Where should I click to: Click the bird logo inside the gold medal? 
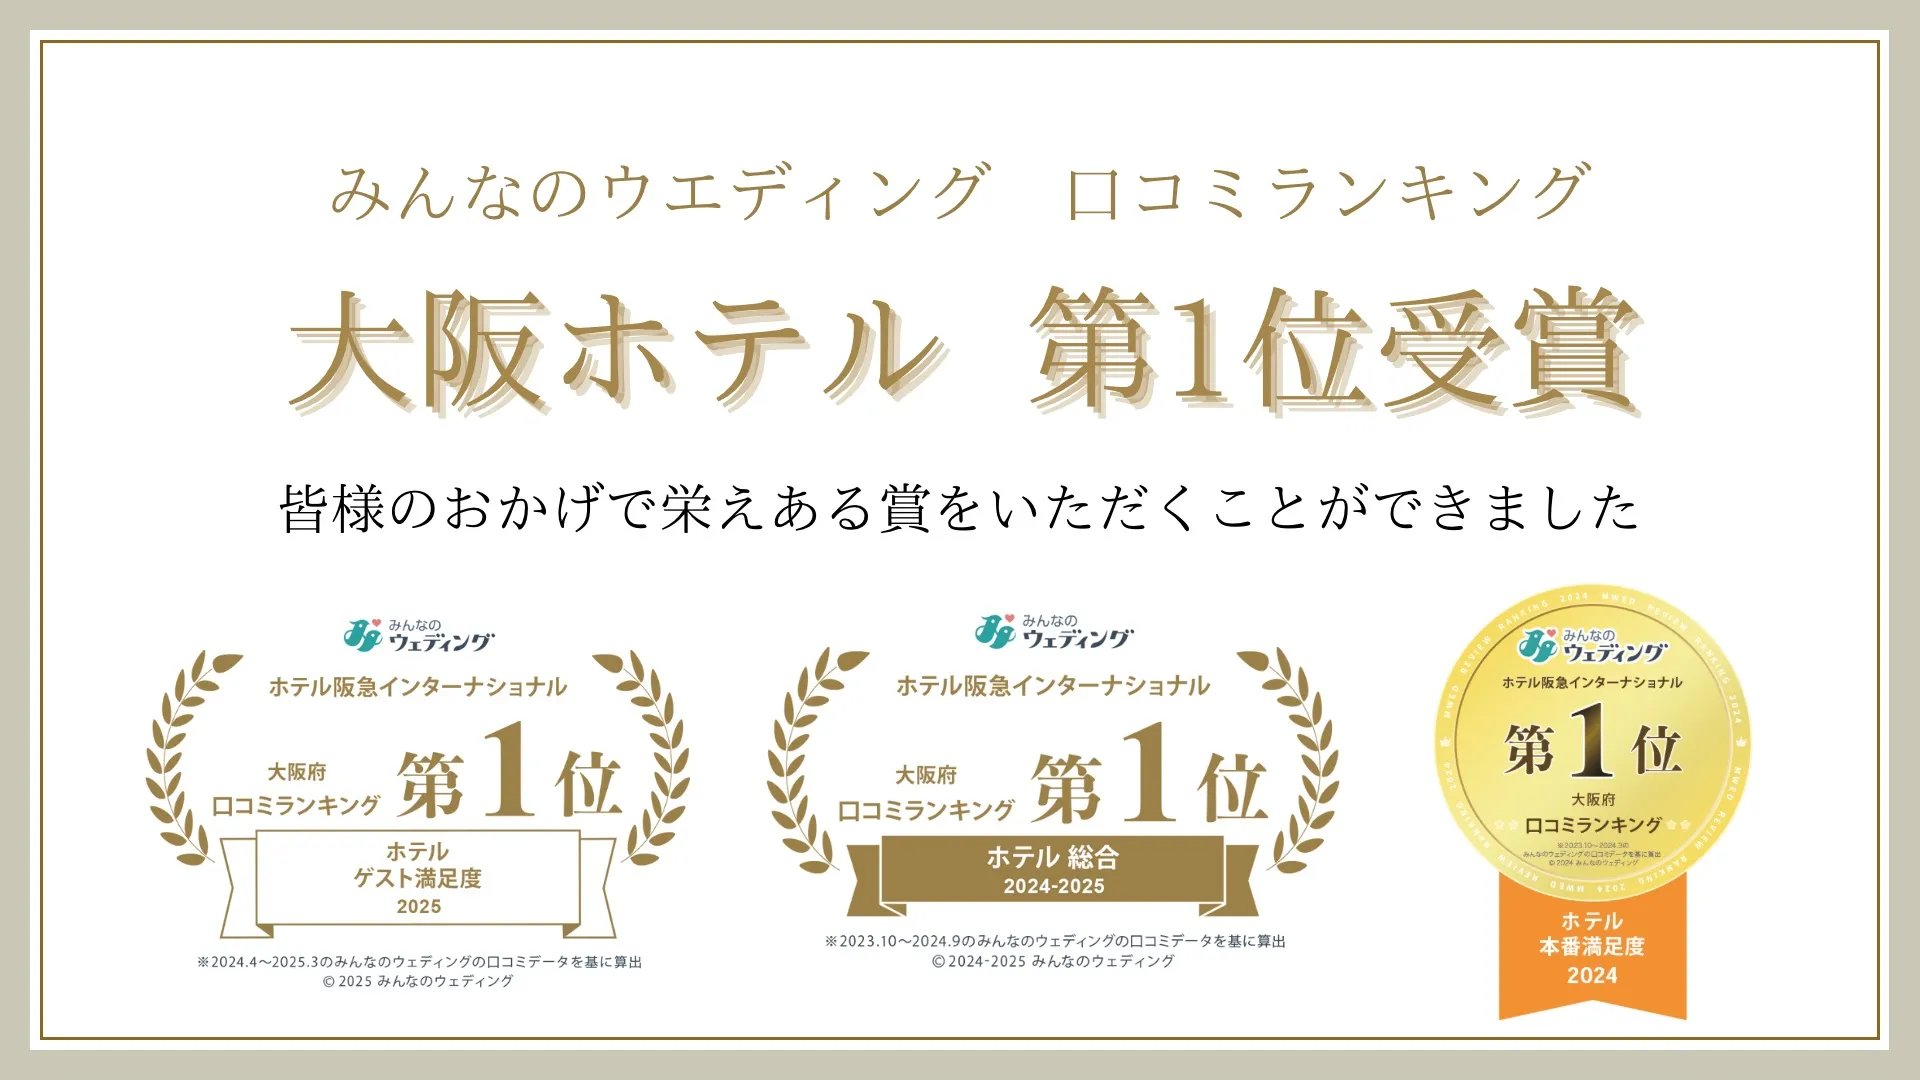click(x=1538, y=646)
